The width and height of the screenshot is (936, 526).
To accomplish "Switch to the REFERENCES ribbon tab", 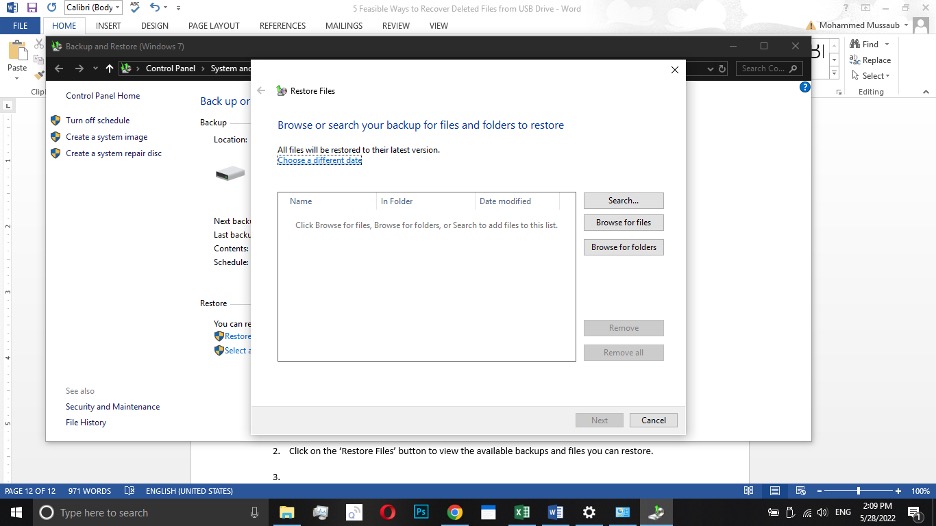I will [x=282, y=26].
